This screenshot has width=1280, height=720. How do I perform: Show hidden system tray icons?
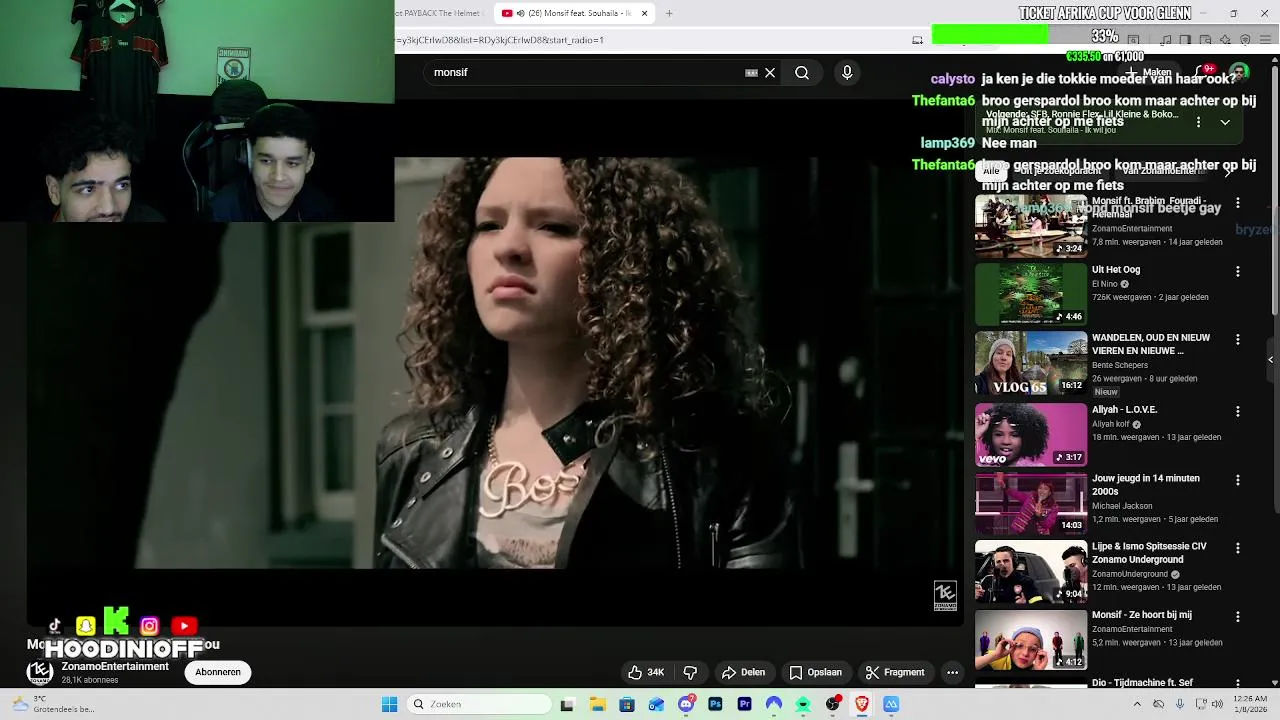[1137, 704]
